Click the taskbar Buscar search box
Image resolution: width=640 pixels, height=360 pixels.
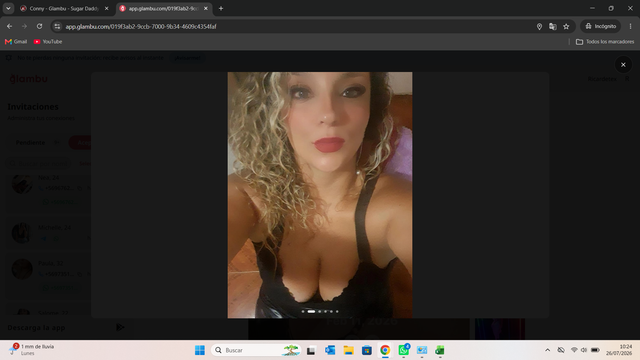tap(256, 350)
